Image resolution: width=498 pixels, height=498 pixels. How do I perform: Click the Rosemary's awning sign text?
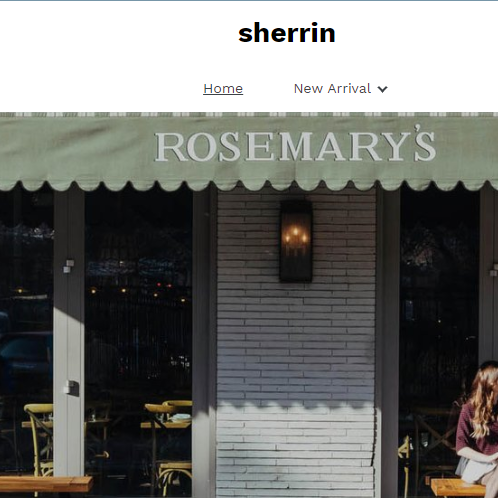(x=295, y=144)
